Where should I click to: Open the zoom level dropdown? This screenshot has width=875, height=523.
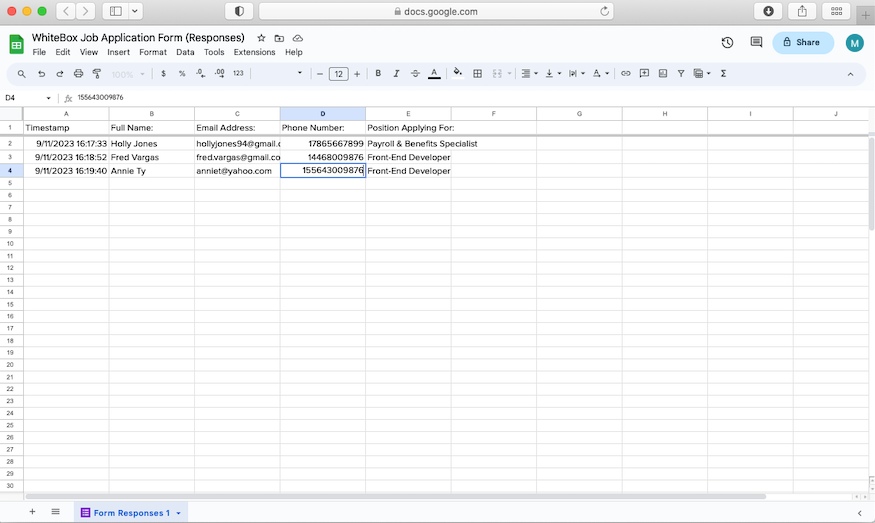pos(126,74)
